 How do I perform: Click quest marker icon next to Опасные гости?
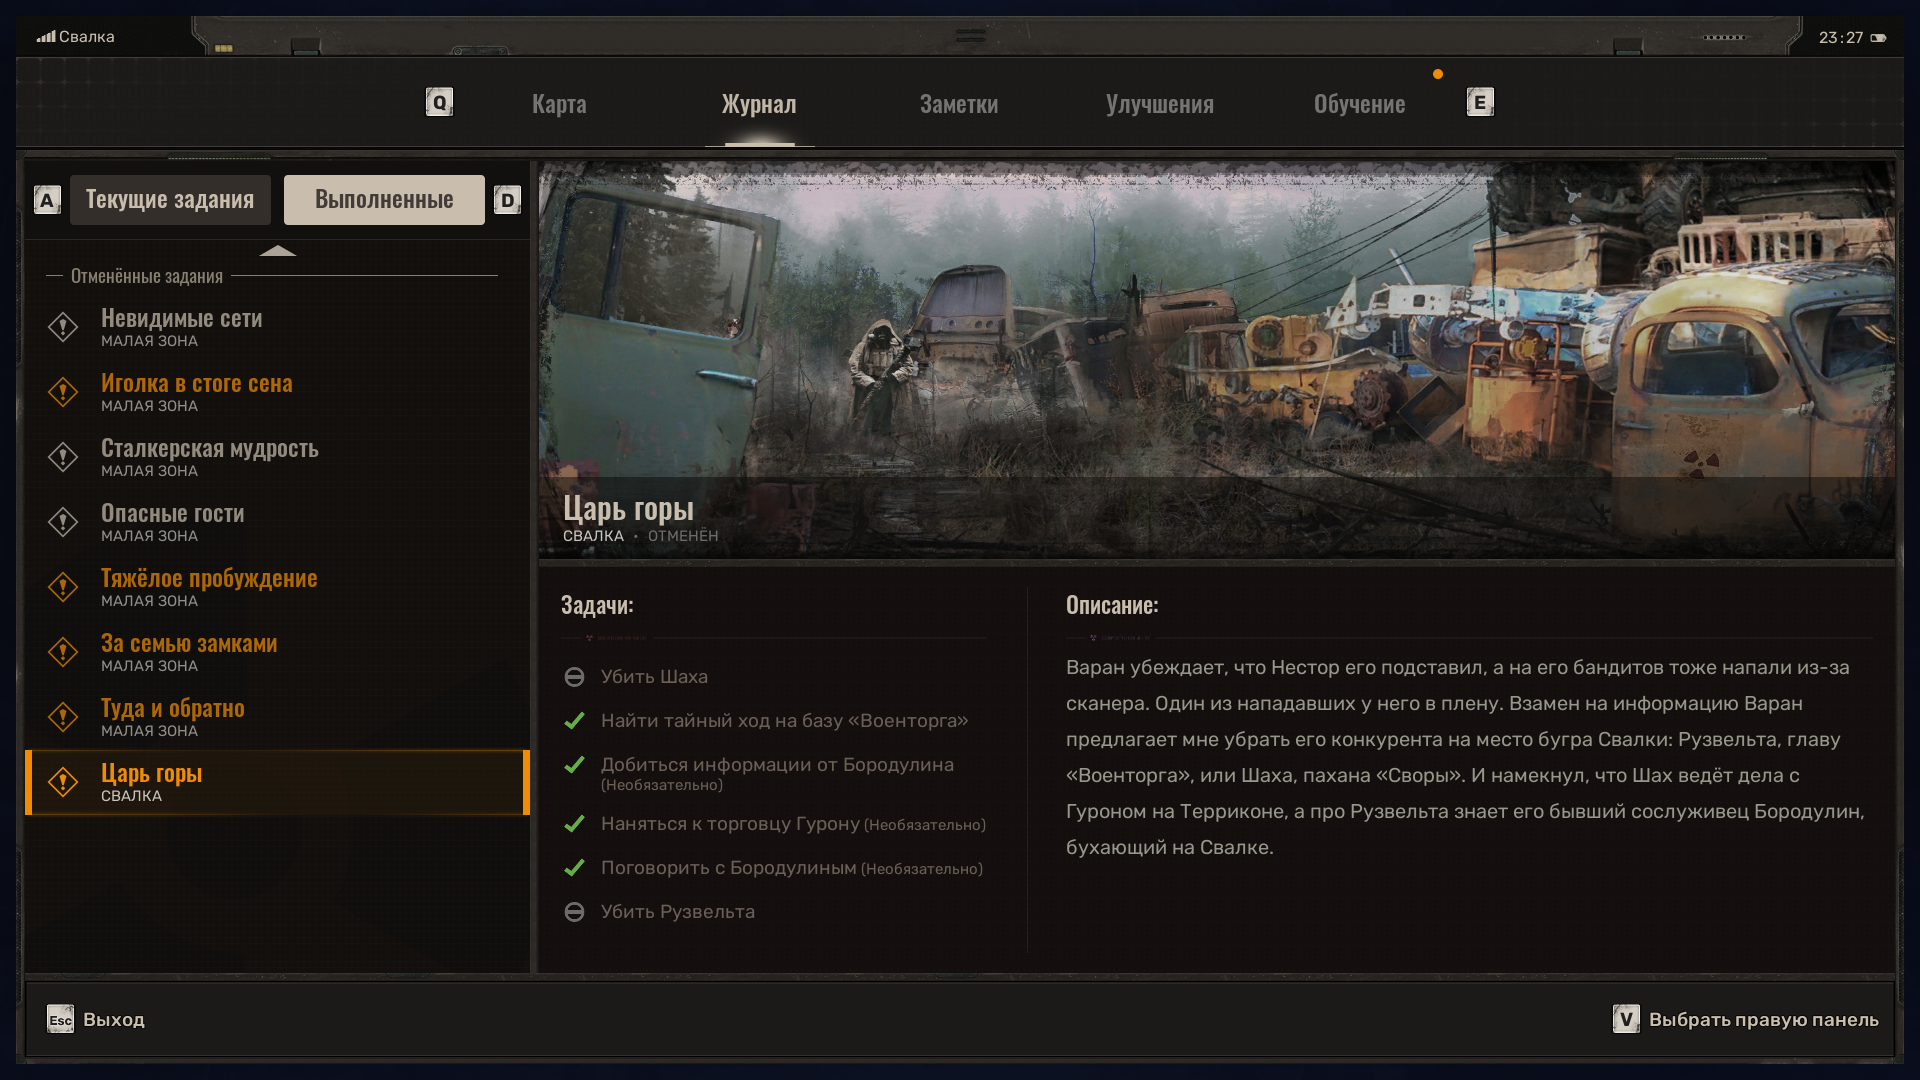pyautogui.click(x=63, y=522)
